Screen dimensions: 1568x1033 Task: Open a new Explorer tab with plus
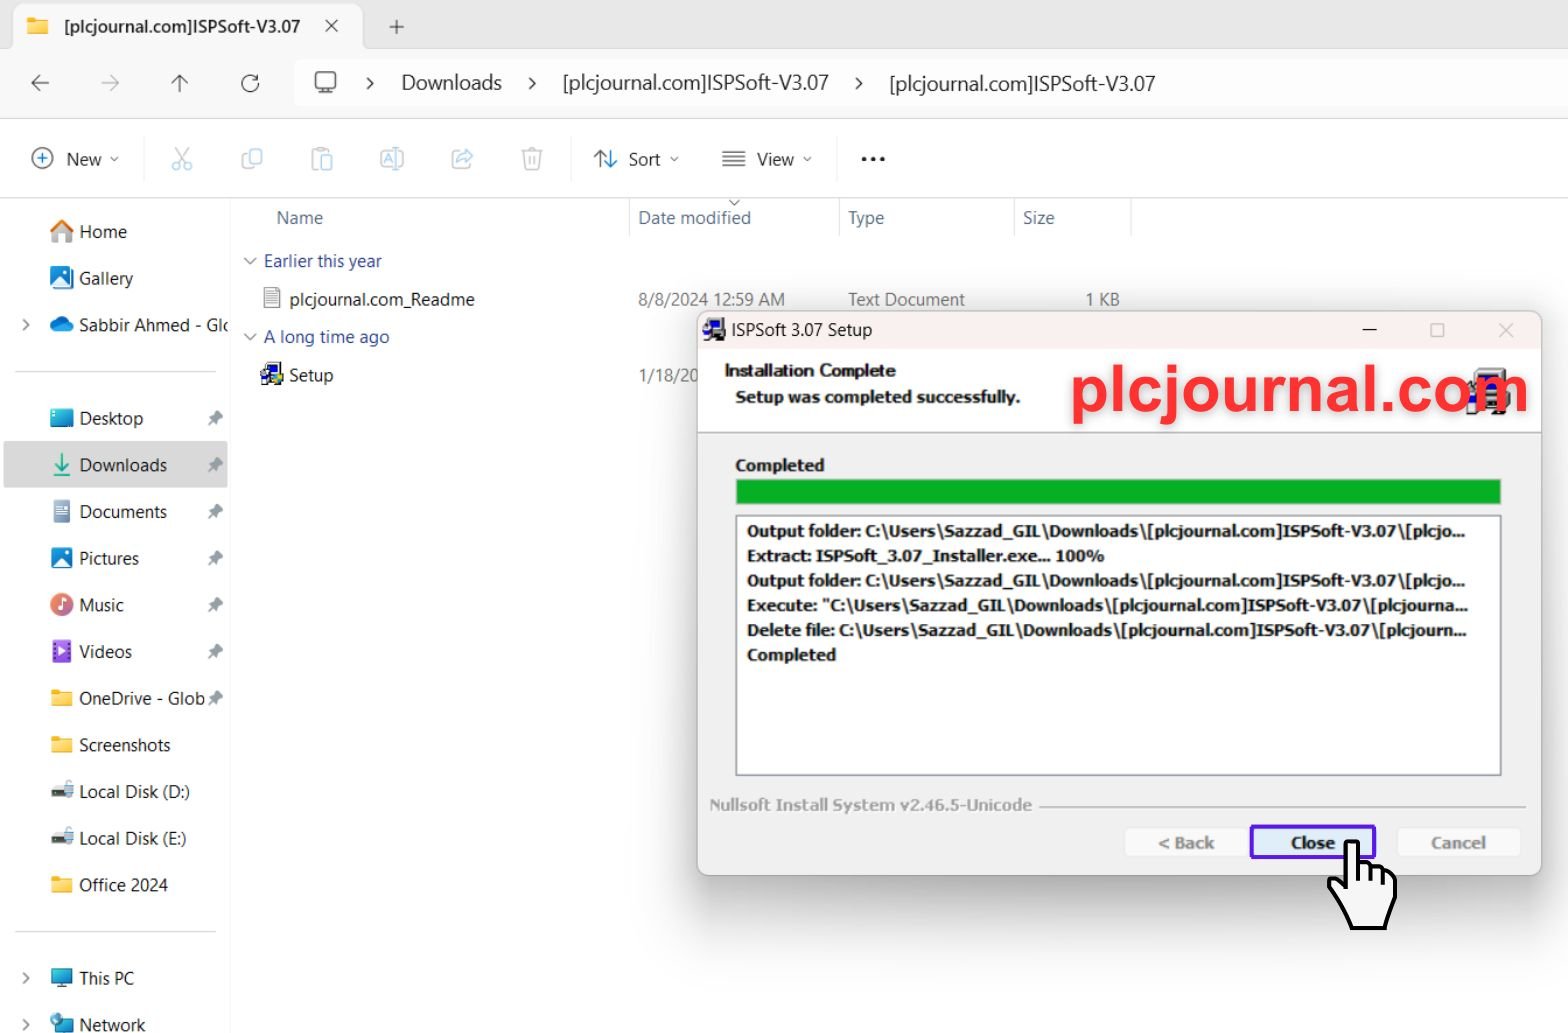(396, 27)
